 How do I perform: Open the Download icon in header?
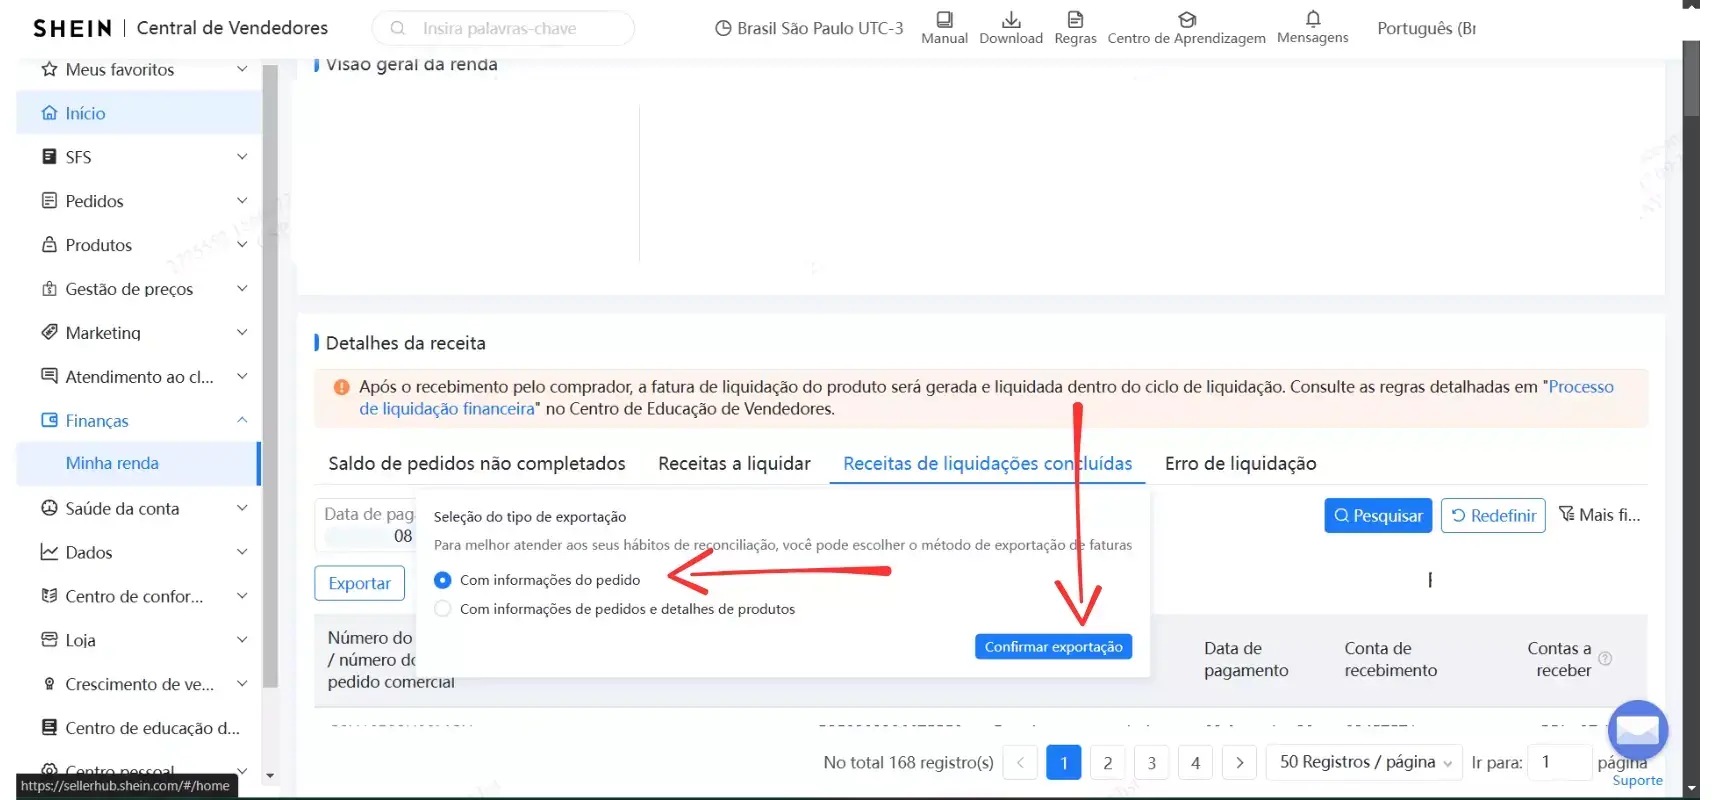point(1011,19)
